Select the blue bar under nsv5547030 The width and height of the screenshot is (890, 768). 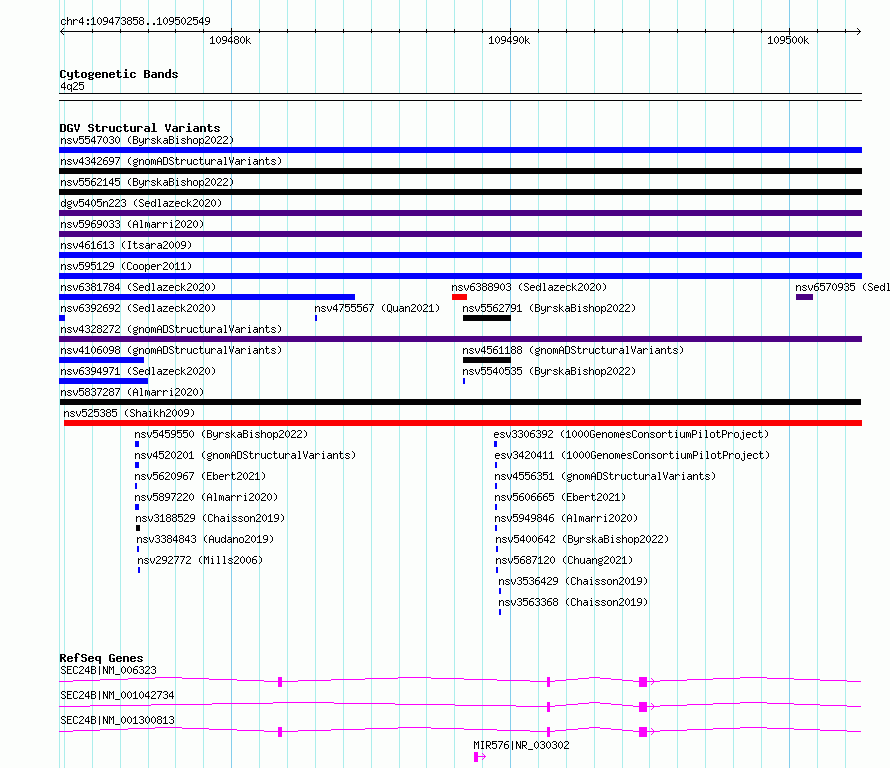pyautogui.click(x=460, y=150)
